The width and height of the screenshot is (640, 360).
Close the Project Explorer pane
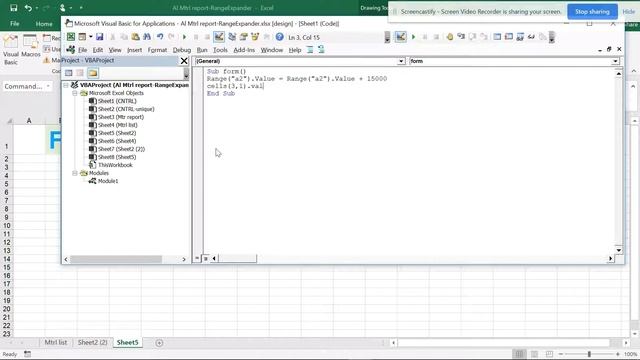[x=184, y=61]
